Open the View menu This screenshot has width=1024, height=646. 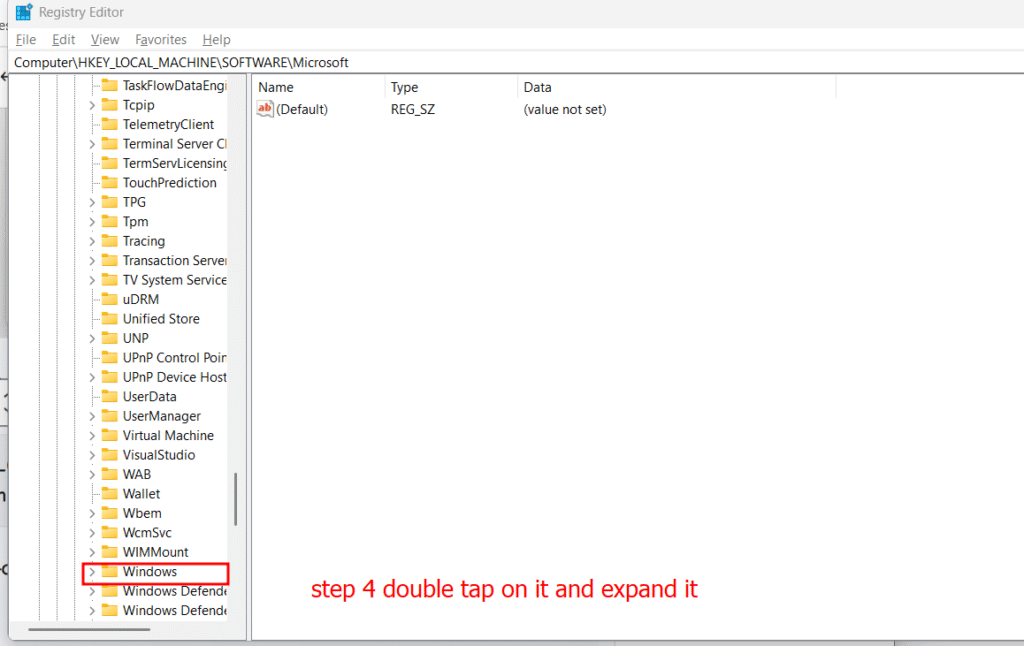click(x=104, y=40)
